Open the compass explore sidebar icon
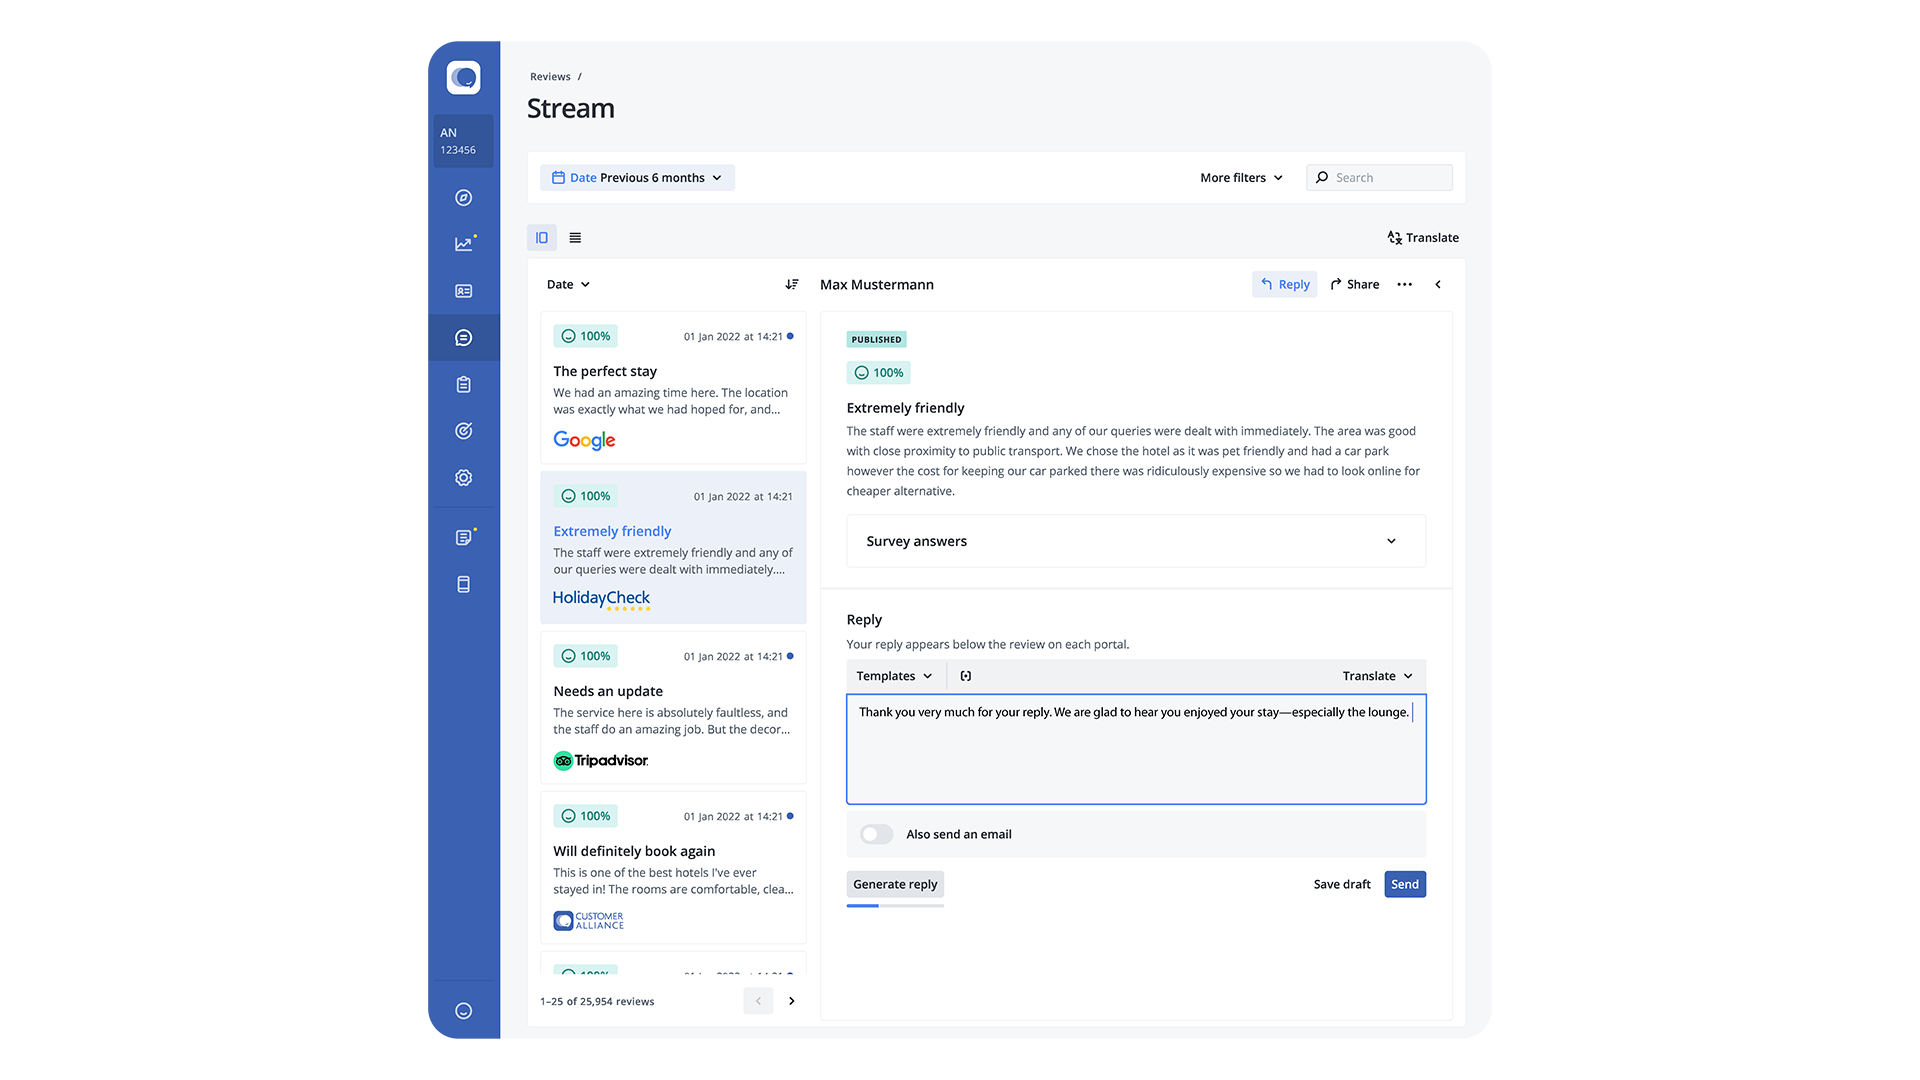Image resolution: width=1920 pixels, height=1080 pixels. coord(463,198)
